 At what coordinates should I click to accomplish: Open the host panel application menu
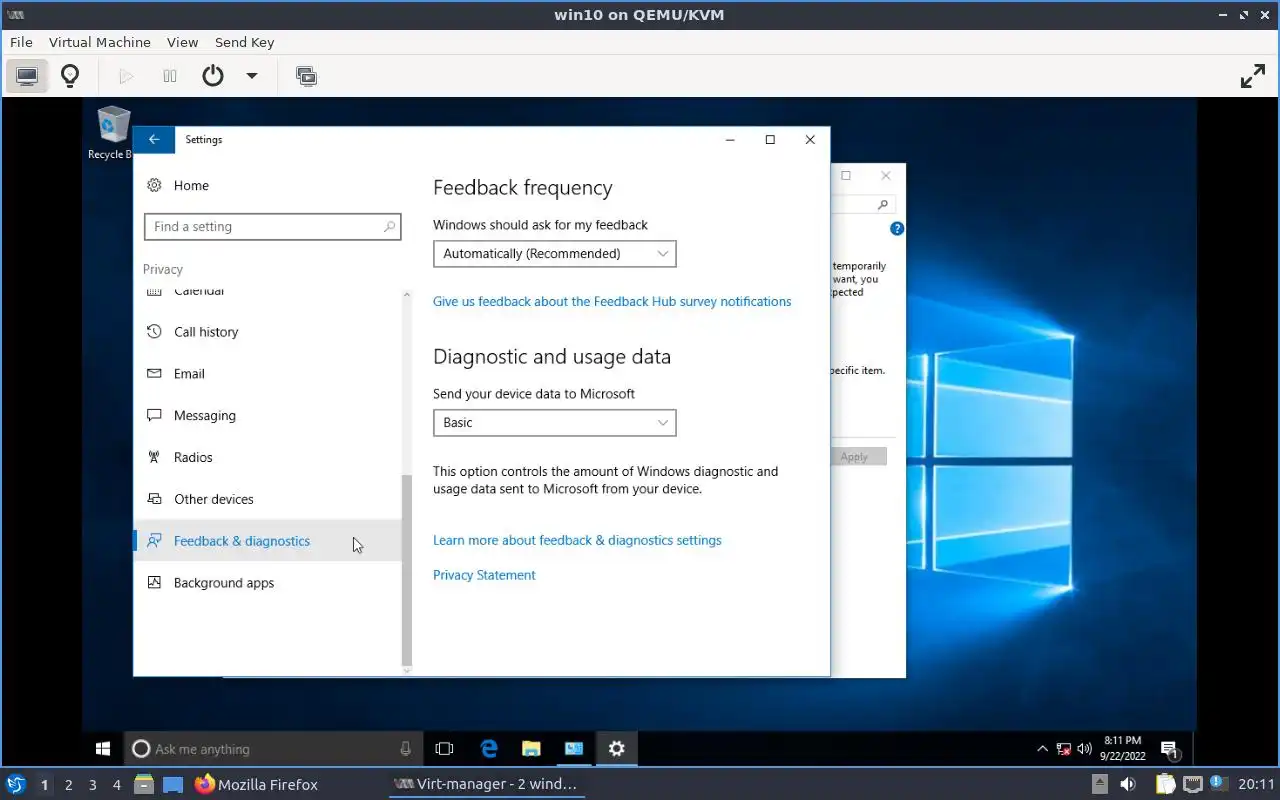(15, 784)
